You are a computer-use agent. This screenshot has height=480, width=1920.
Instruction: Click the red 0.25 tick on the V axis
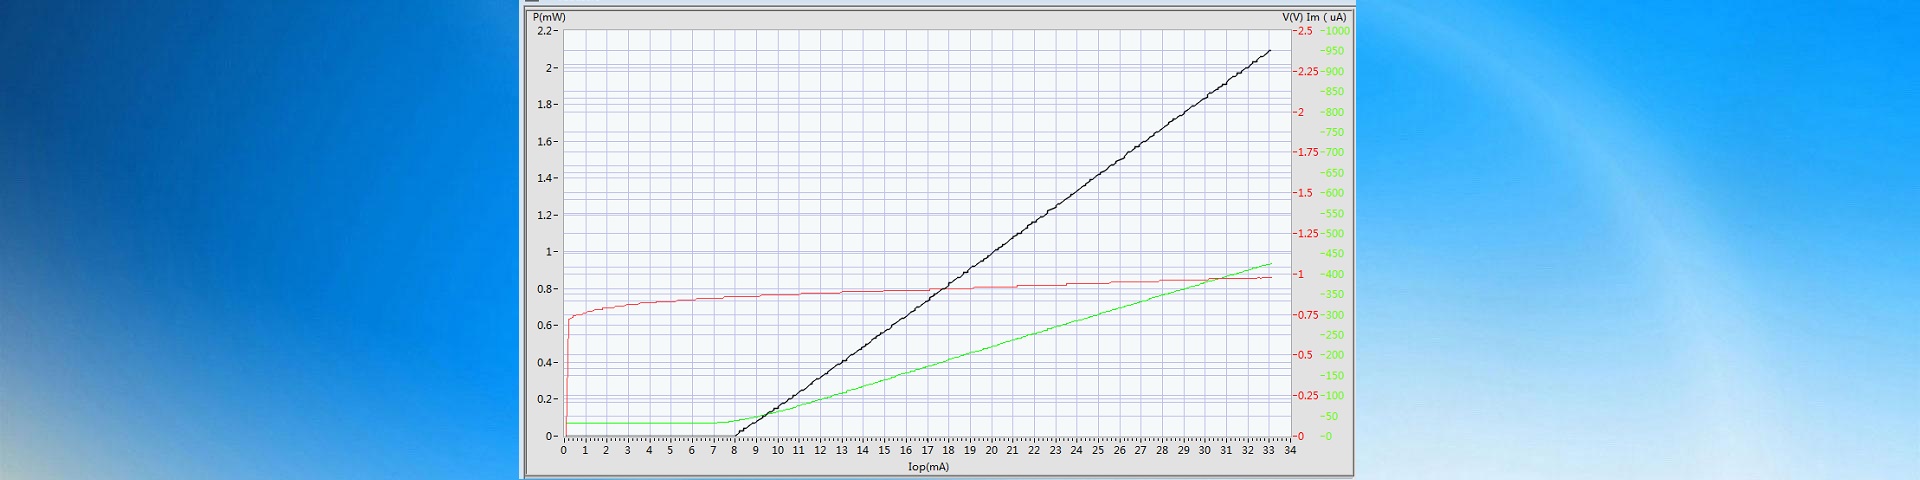point(1308,395)
